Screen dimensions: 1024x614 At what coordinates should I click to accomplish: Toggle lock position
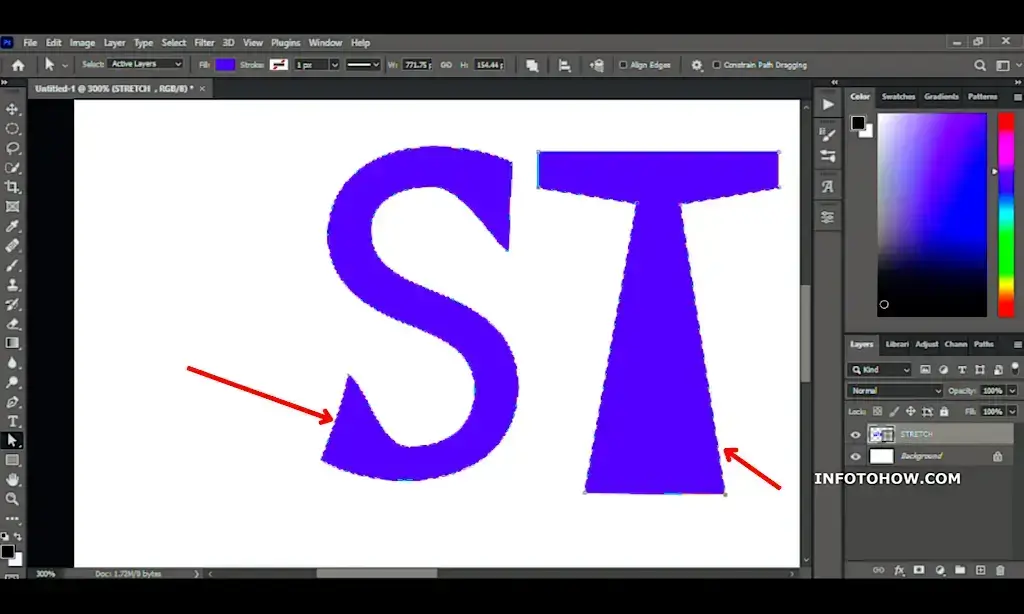pyautogui.click(x=910, y=412)
